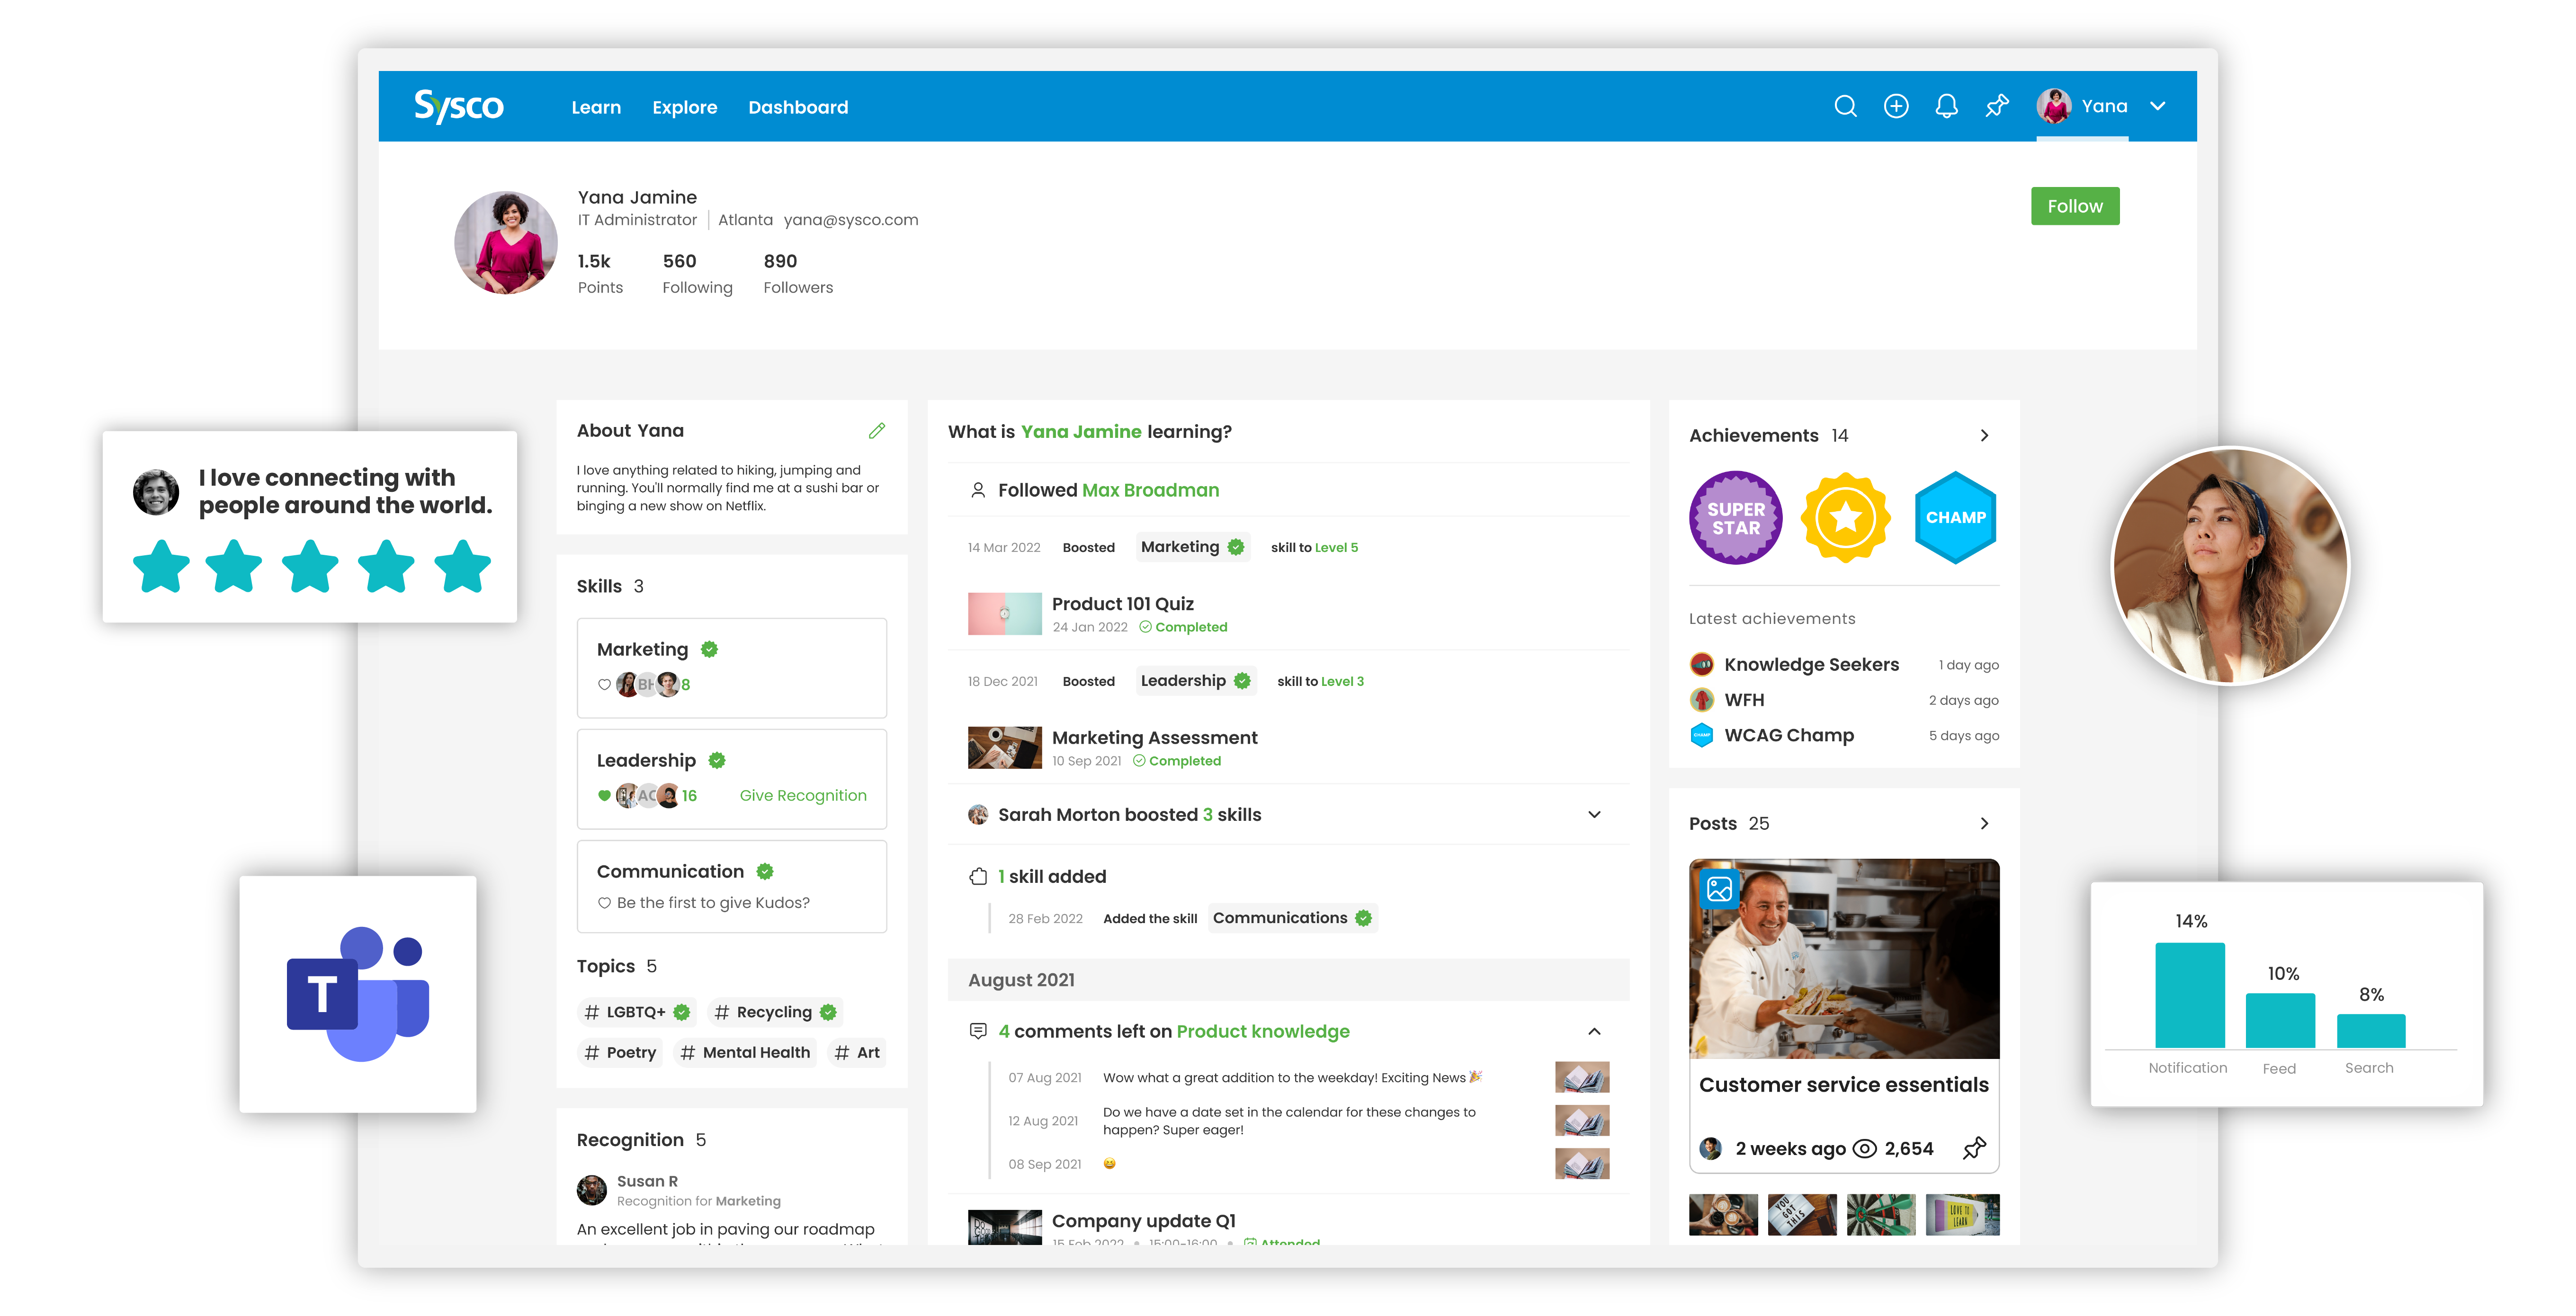This screenshot has height=1316, width=2576.
Task: Pin the Customer service essentials post
Action: (x=1975, y=1148)
